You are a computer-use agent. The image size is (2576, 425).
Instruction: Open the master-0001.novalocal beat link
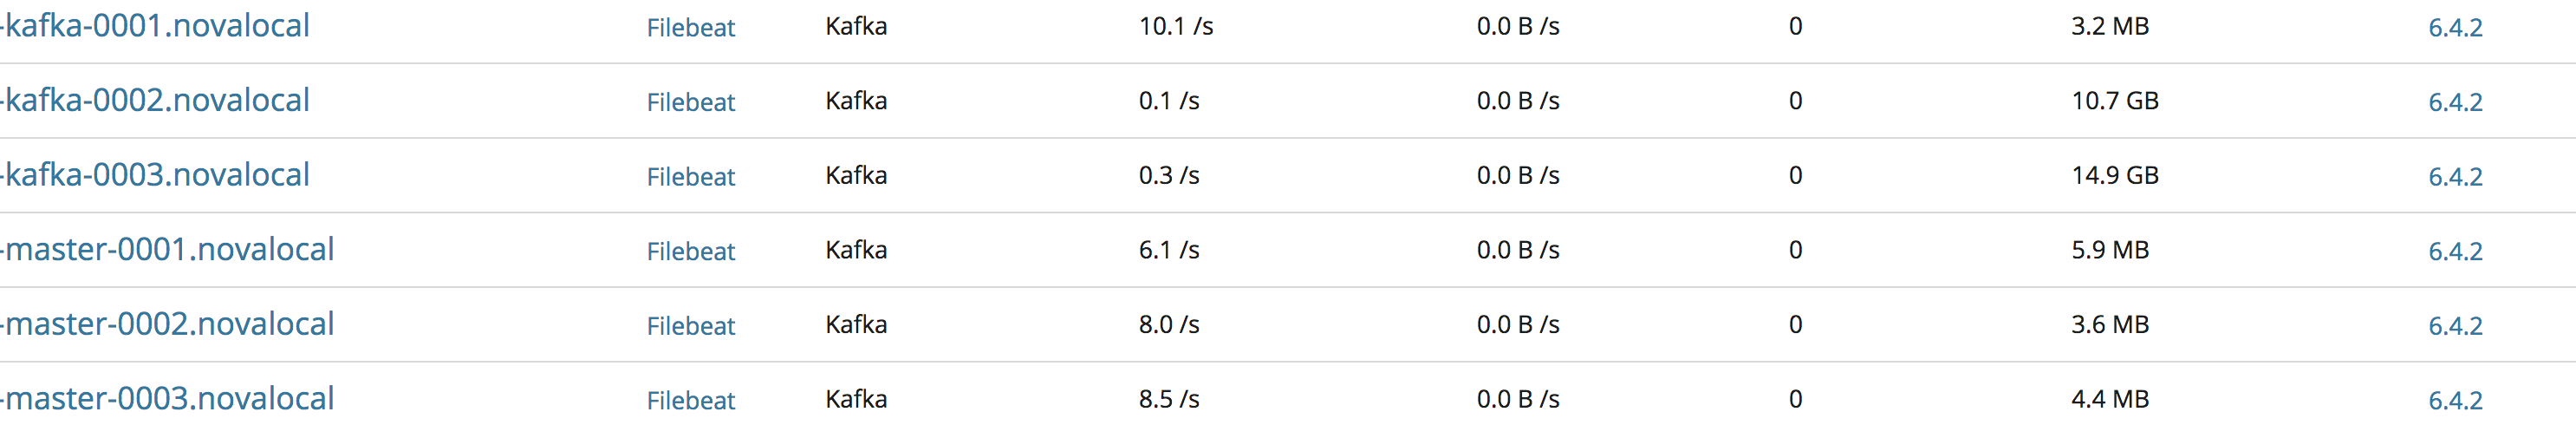point(167,249)
